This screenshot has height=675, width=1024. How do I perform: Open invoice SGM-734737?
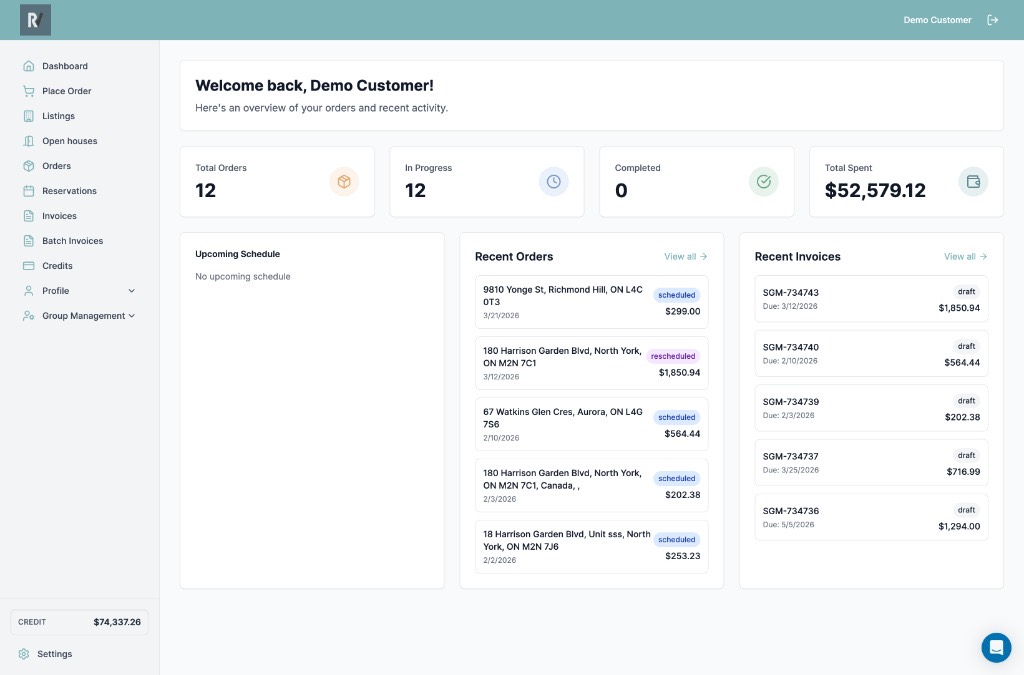(x=871, y=462)
